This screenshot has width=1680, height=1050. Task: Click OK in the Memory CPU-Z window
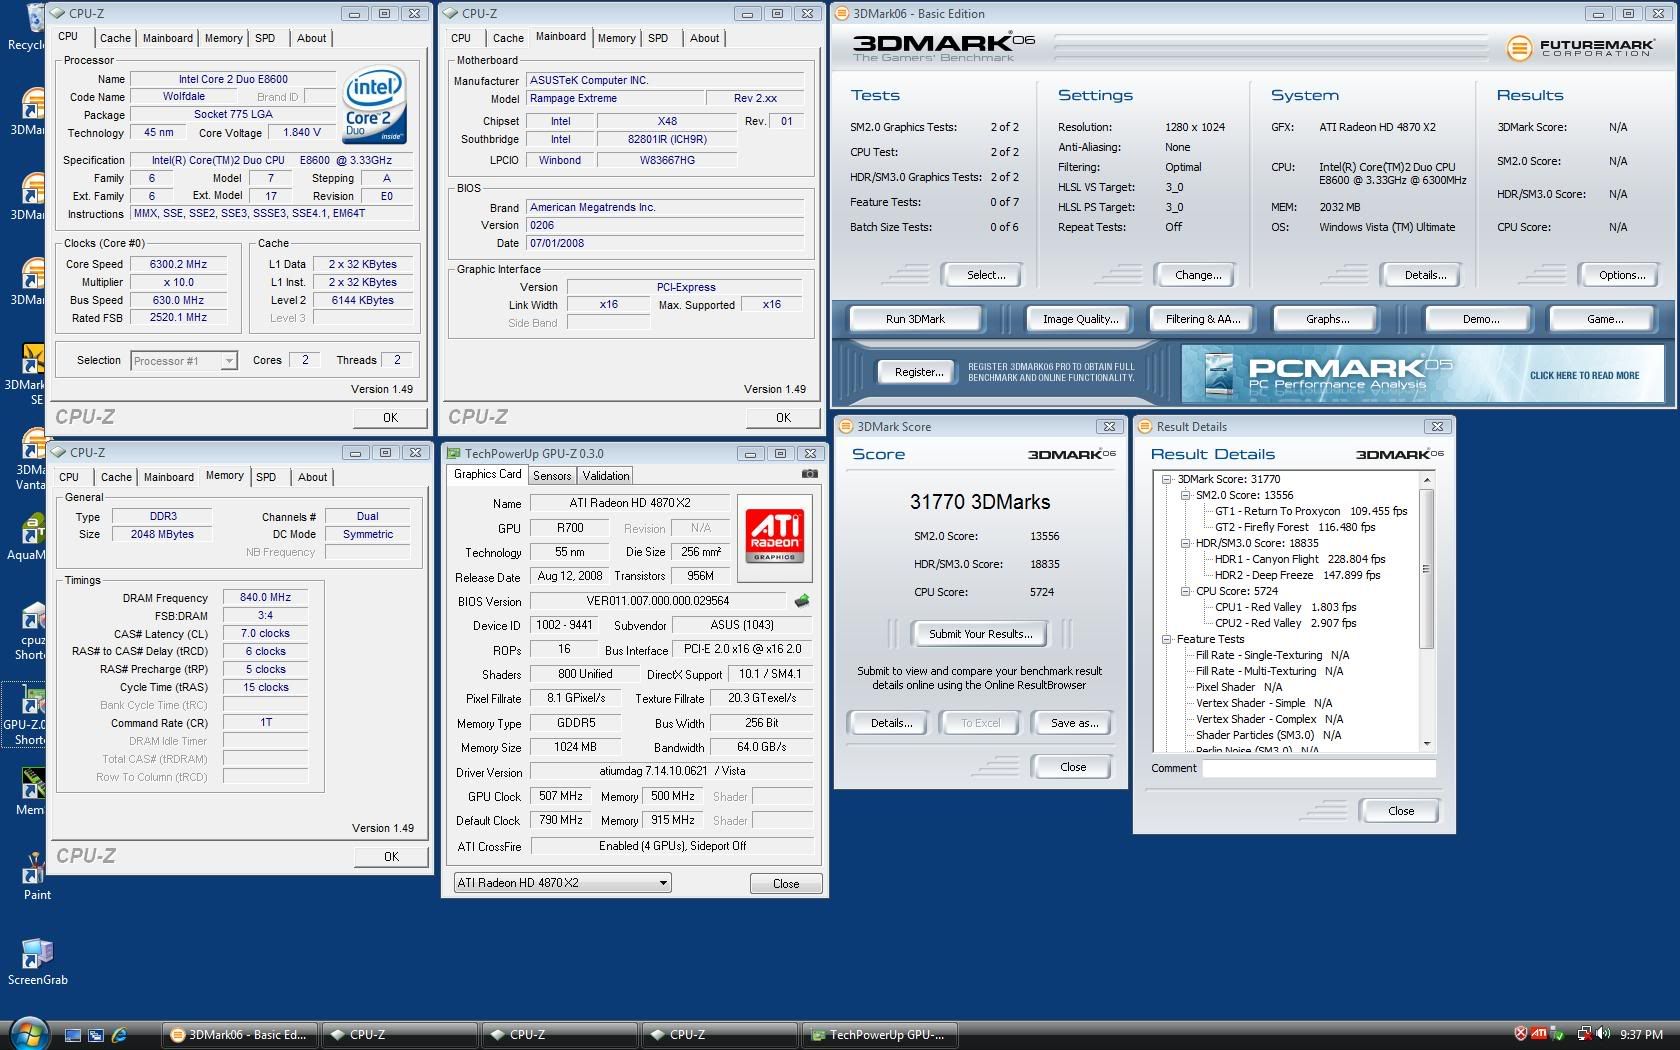[391, 856]
